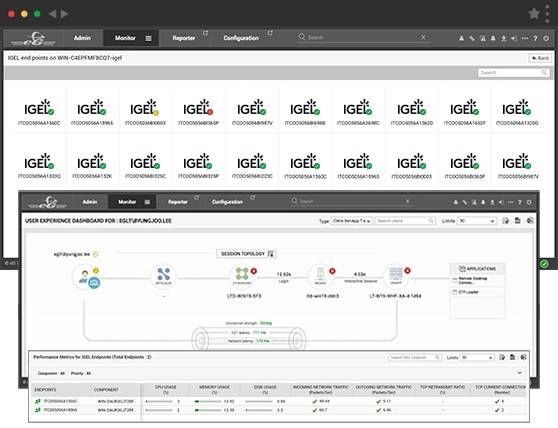Open Reporter pop-out icon in back window
This screenshot has height=428, width=558.
click(205, 33)
